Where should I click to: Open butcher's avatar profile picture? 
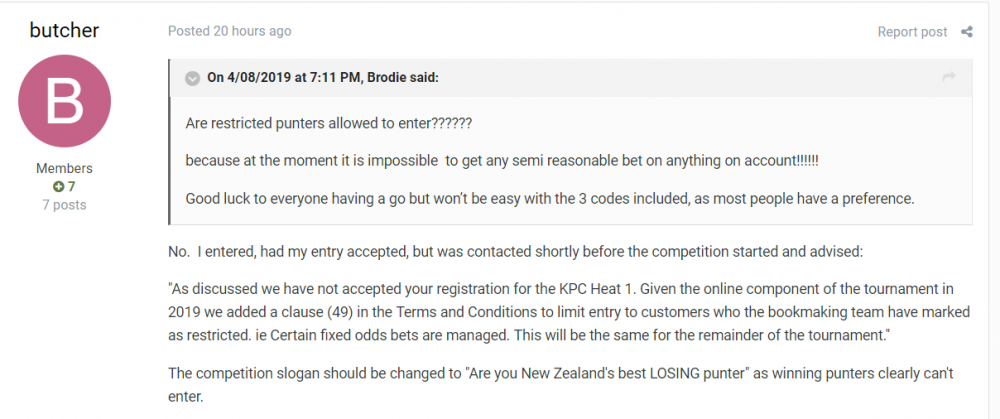point(64,101)
